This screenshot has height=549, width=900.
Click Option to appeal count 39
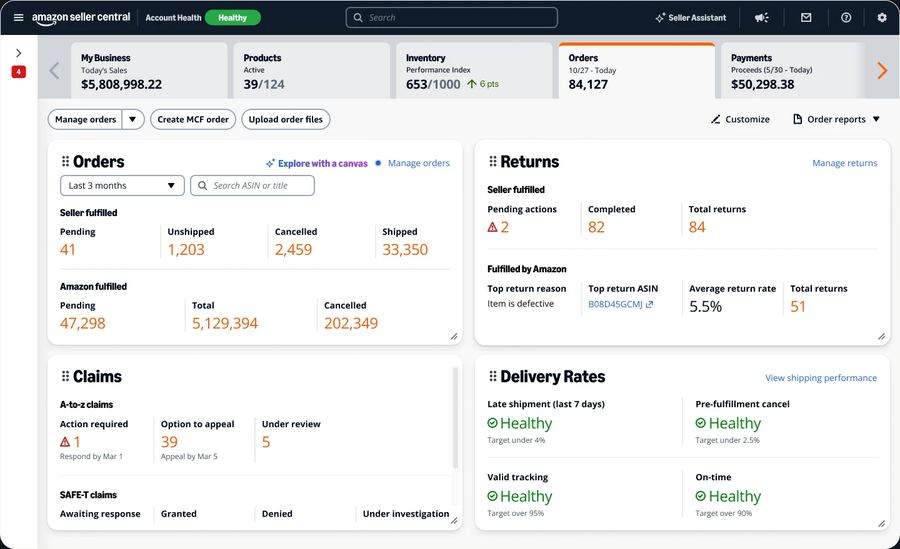(x=169, y=442)
